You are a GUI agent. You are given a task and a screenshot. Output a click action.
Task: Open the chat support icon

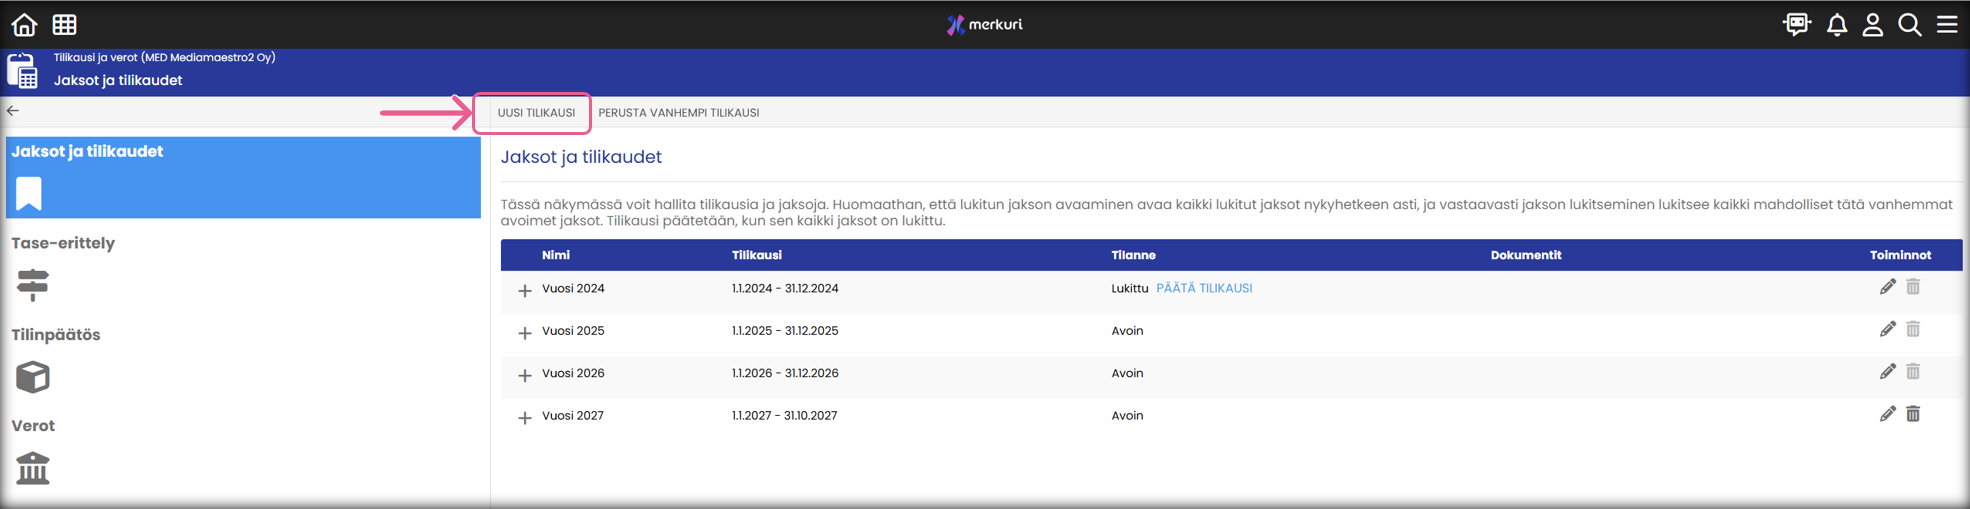click(1796, 24)
